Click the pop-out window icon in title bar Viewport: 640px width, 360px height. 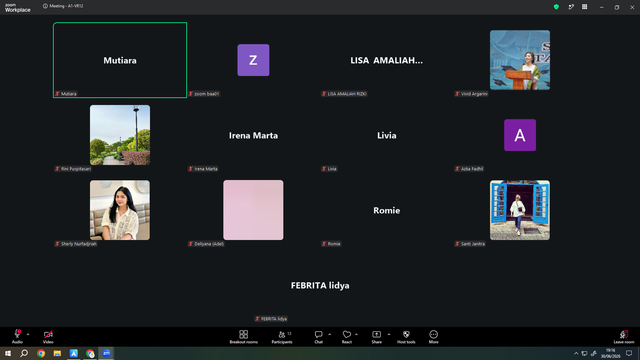(571, 7)
